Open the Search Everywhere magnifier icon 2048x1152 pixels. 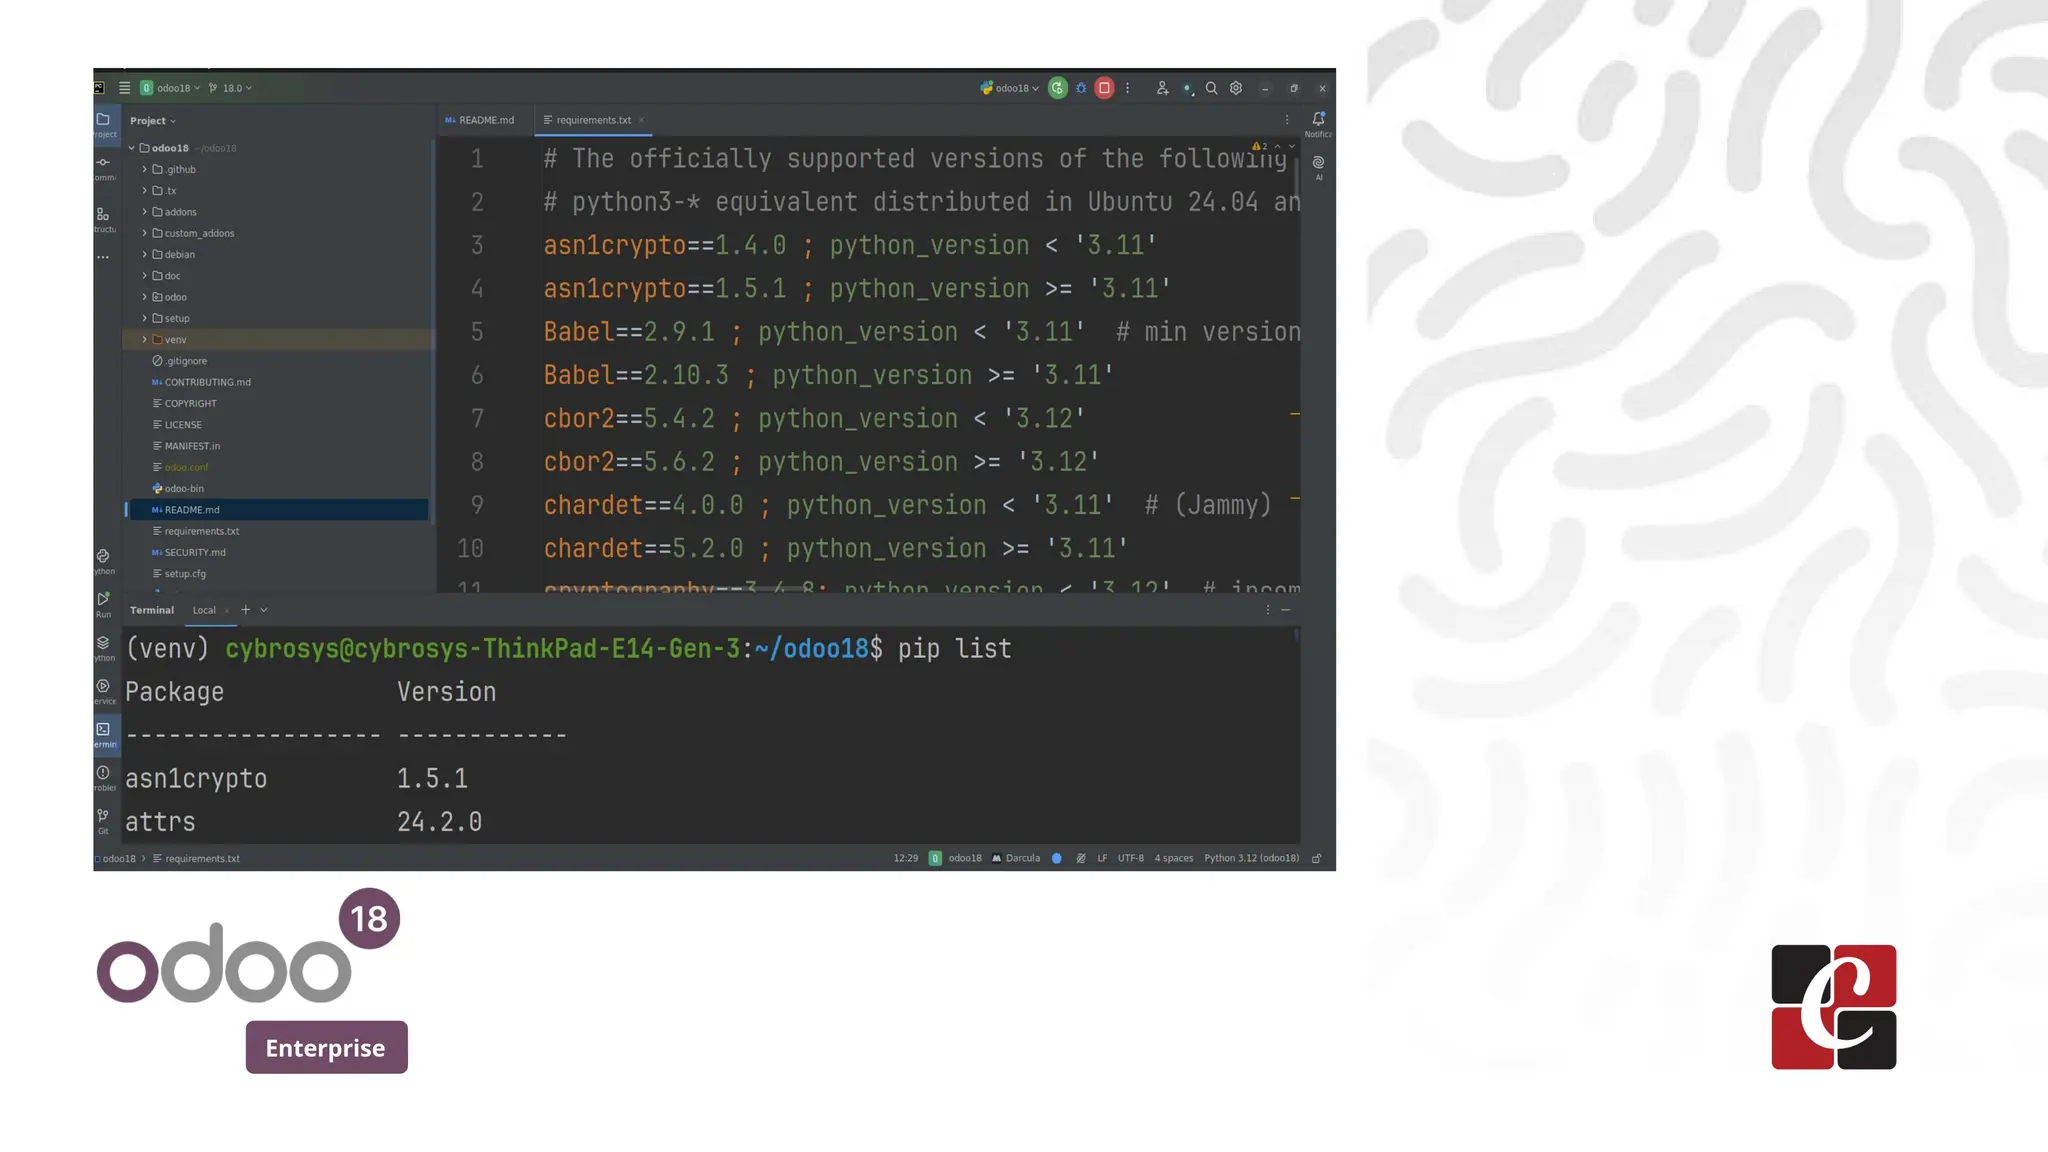coord(1211,88)
